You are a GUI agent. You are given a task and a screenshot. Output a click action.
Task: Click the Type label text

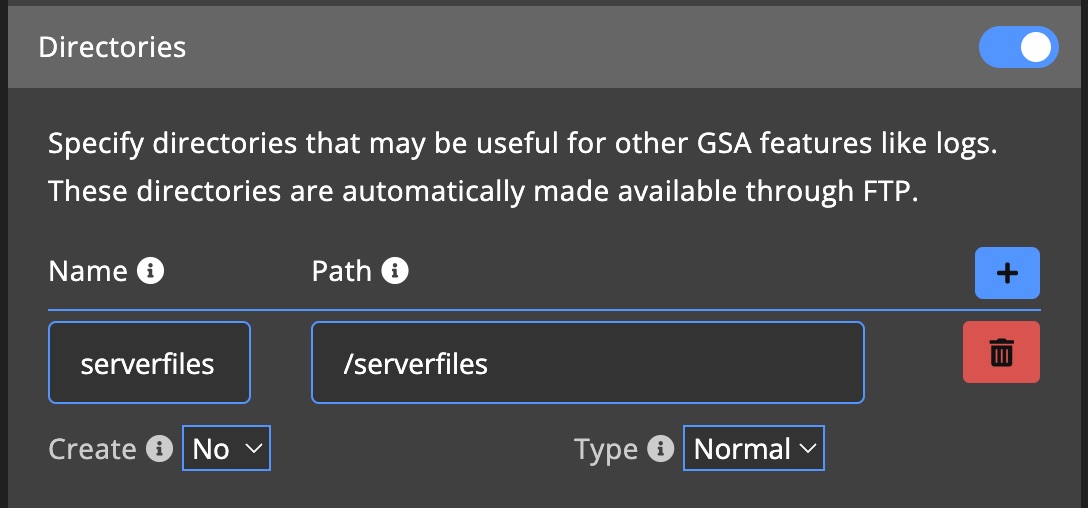[x=606, y=449]
